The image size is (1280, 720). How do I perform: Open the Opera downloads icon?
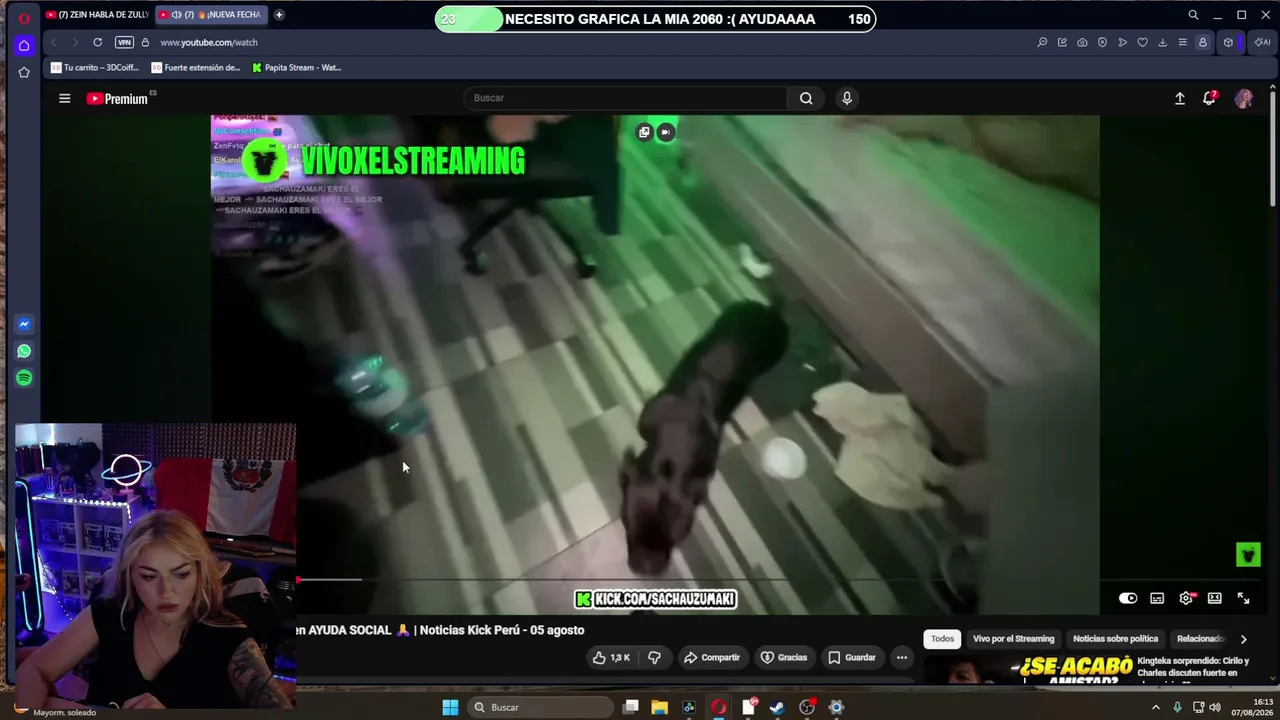pos(1162,42)
